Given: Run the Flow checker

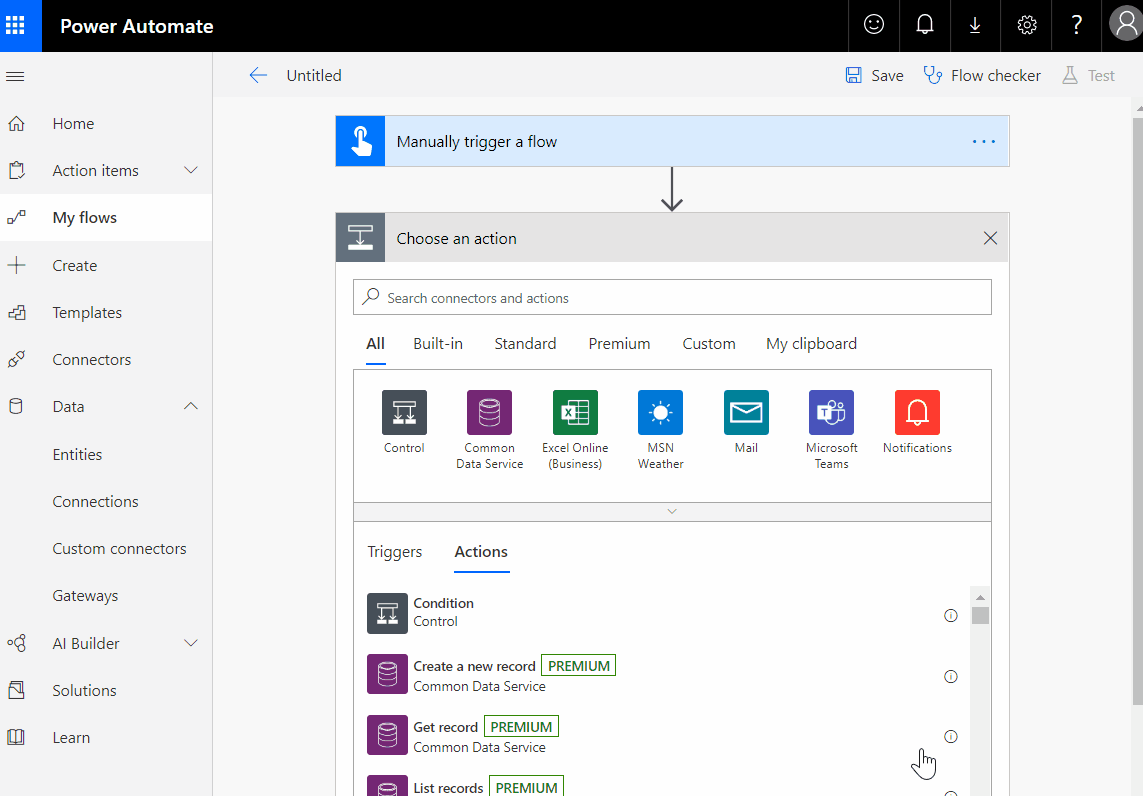Looking at the screenshot, I should pos(982,75).
